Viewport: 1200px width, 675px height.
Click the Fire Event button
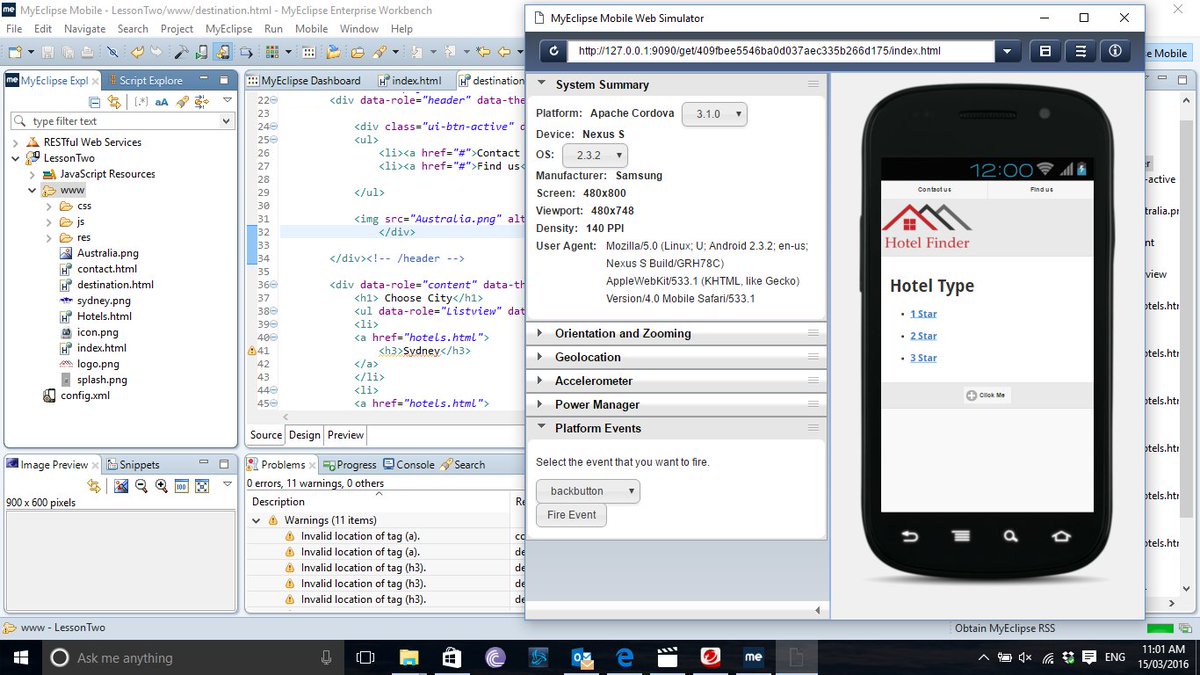click(571, 515)
